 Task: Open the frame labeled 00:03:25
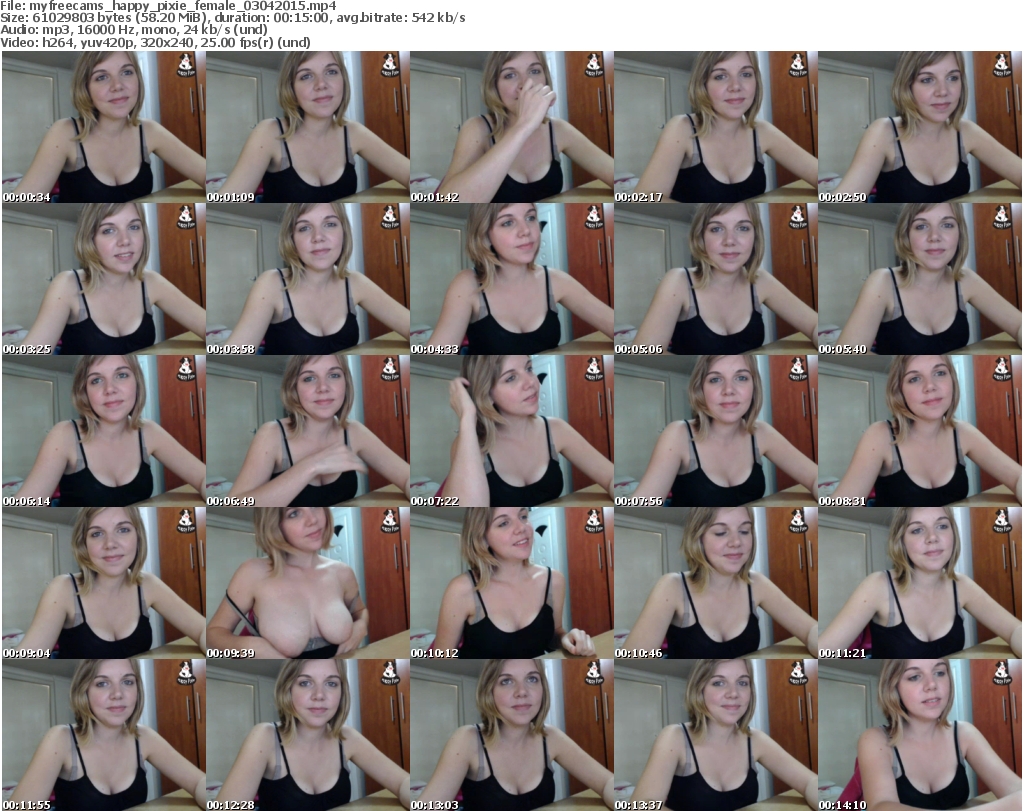pos(103,279)
